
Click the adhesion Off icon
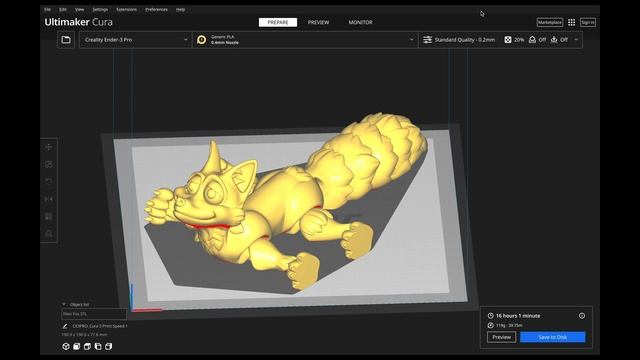pyautogui.click(x=554, y=40)
